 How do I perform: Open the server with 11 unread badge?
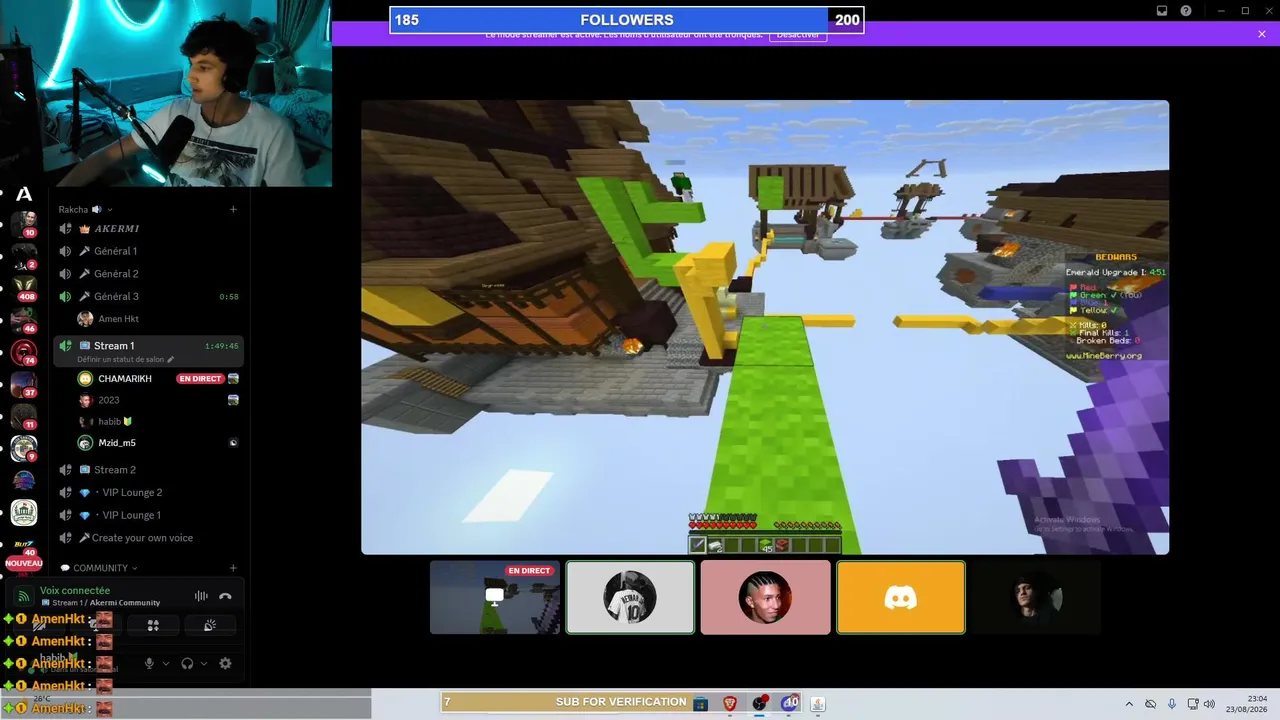tap(24, 416)
